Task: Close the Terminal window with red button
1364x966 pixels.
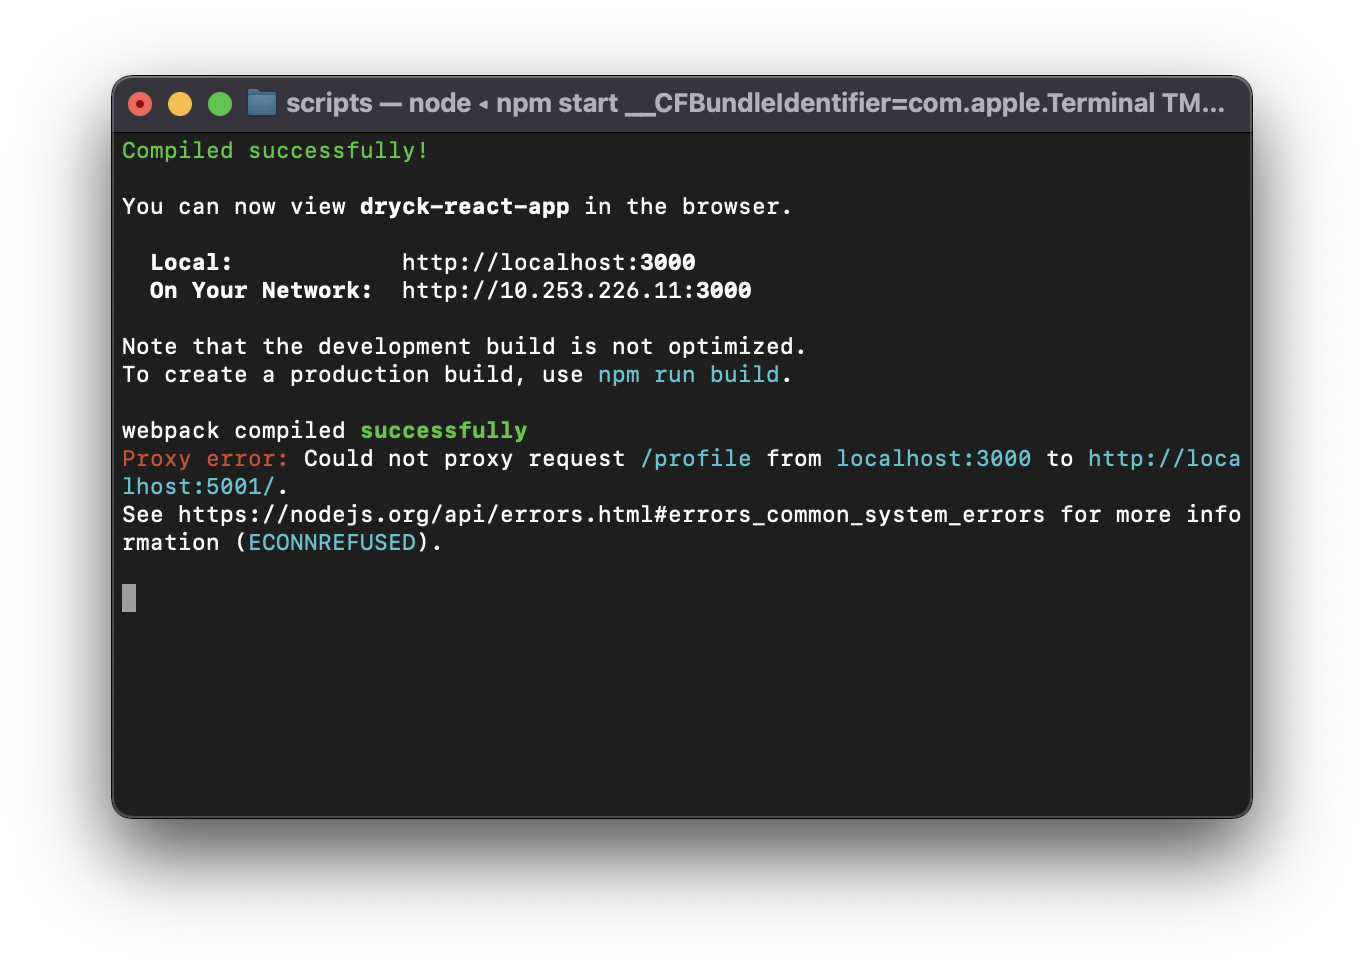Action: [x=140, y=104]
